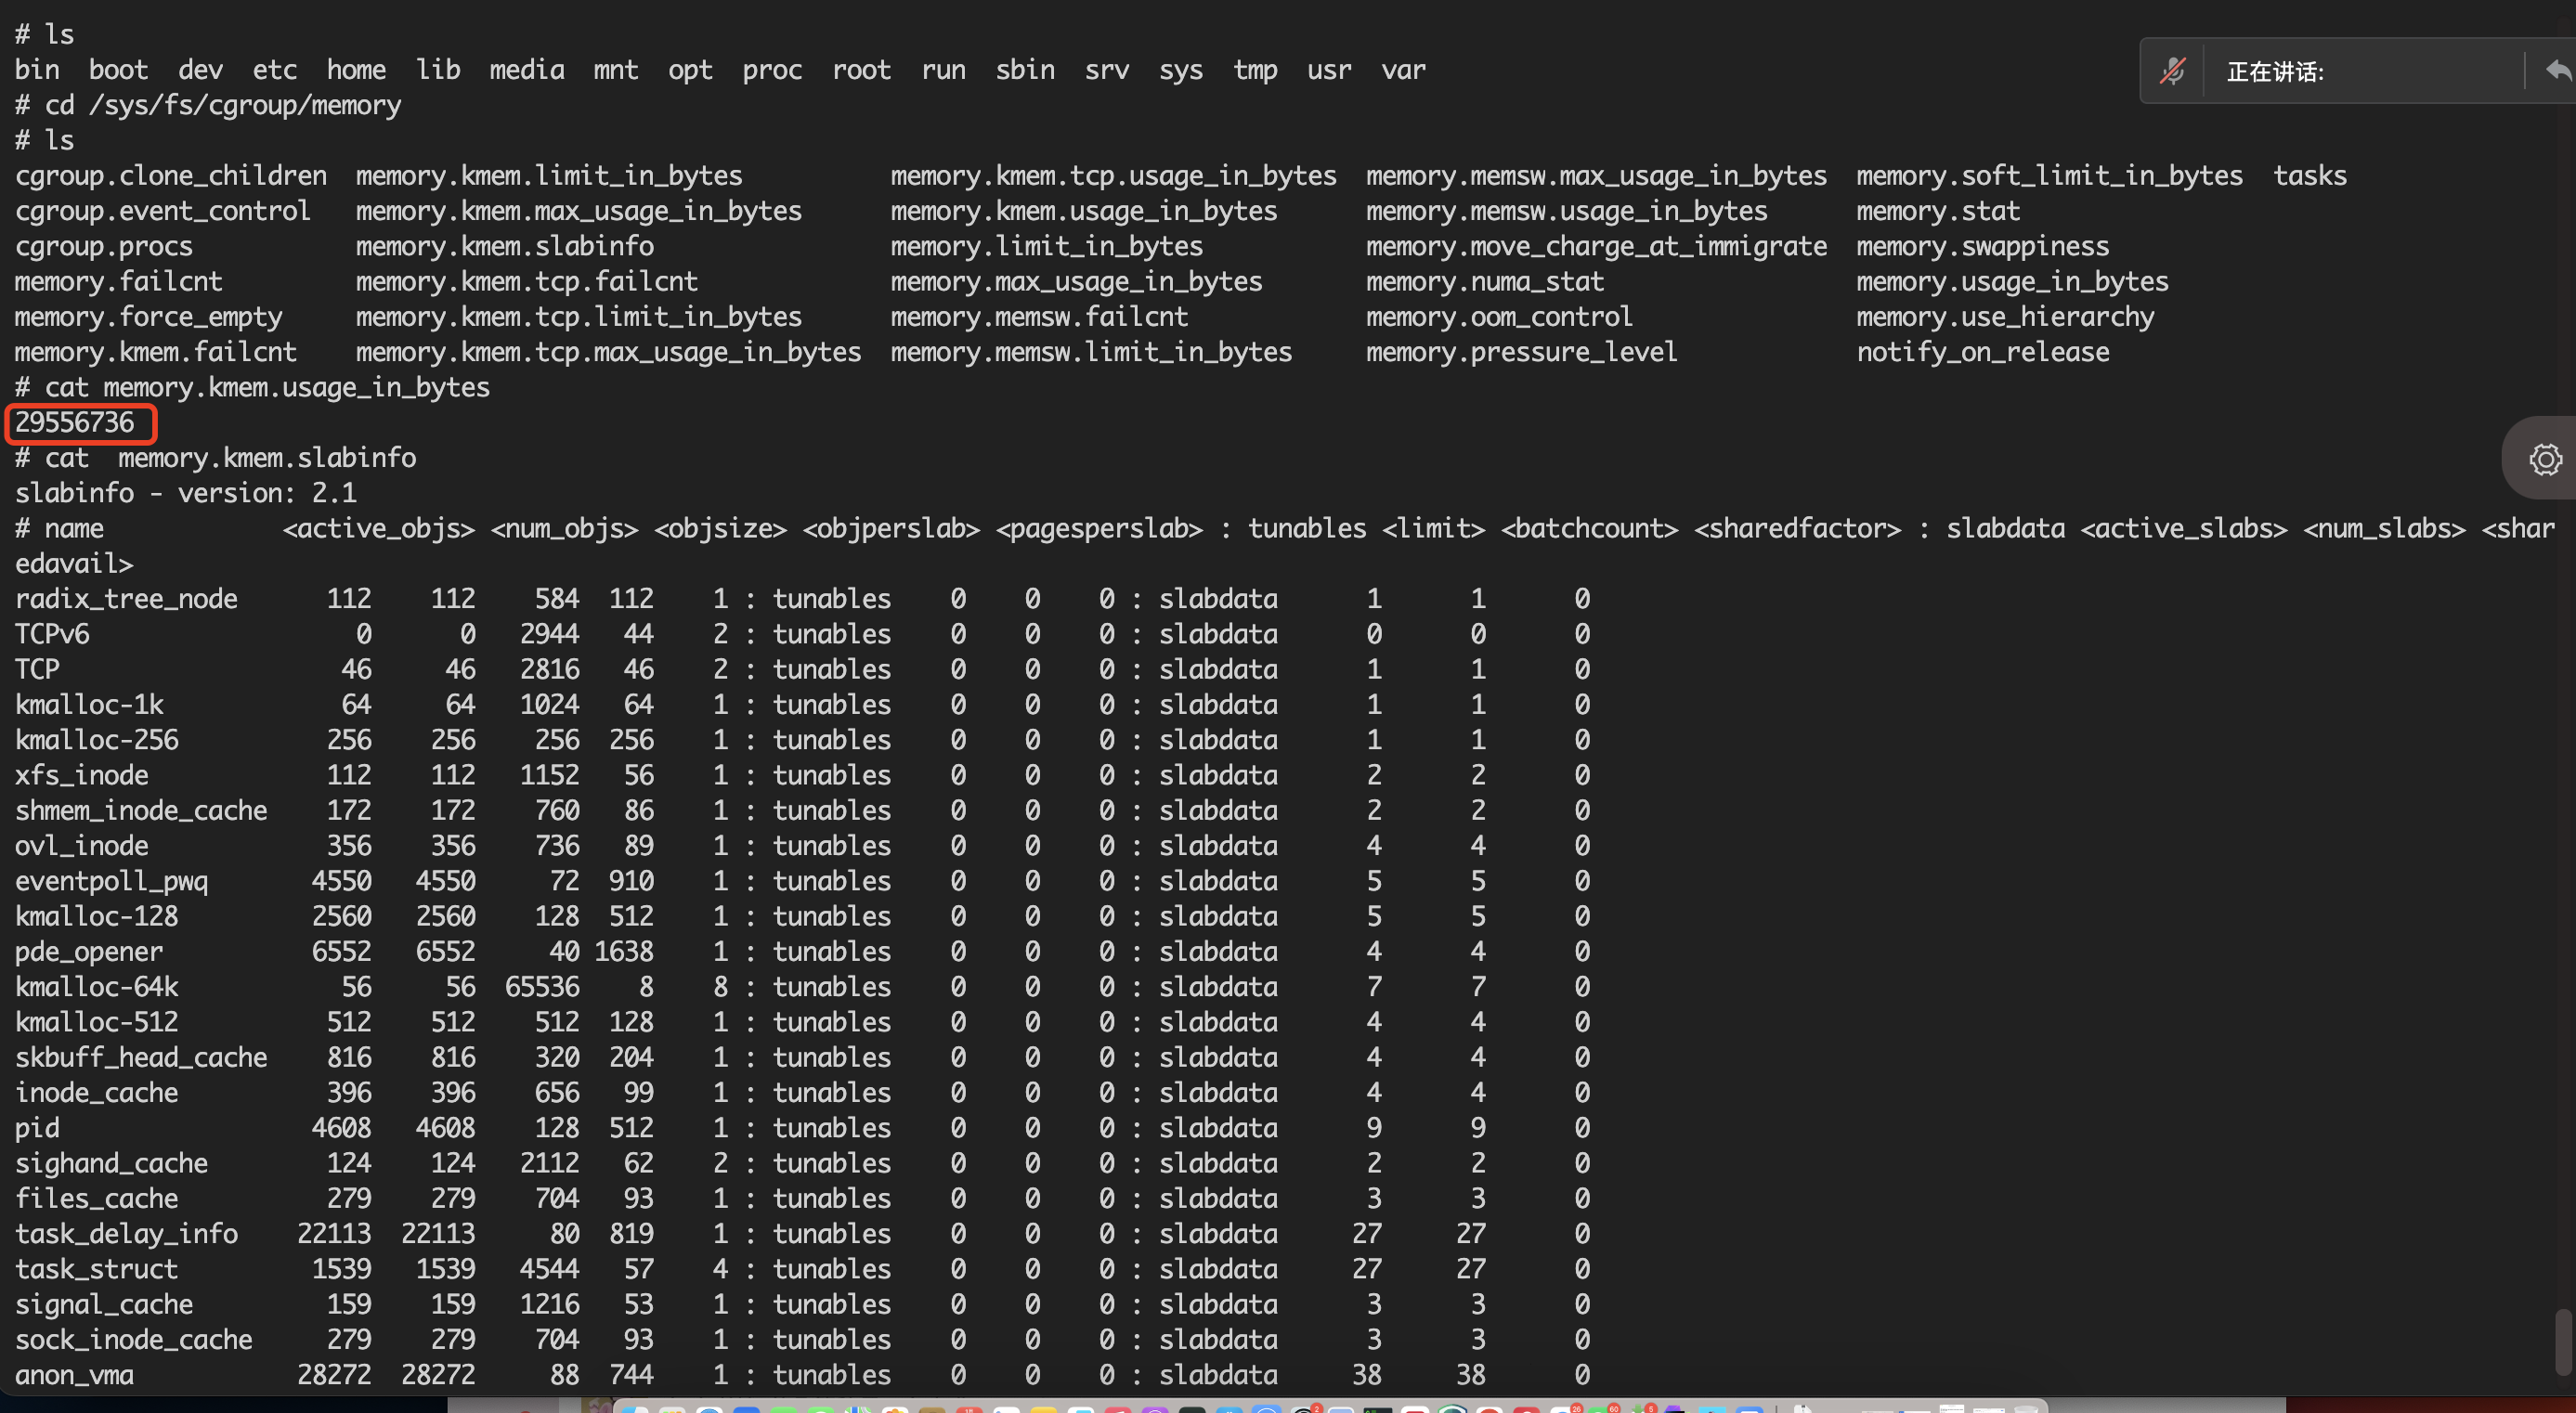Click the '<active_objs>' column header
2576x1413 pixels.
(x=379, y=528)
